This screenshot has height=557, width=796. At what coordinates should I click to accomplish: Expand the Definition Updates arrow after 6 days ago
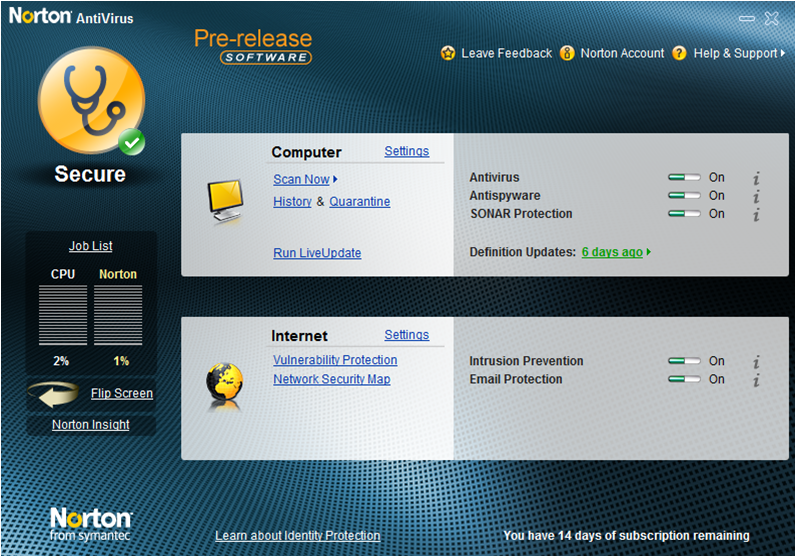649,252
